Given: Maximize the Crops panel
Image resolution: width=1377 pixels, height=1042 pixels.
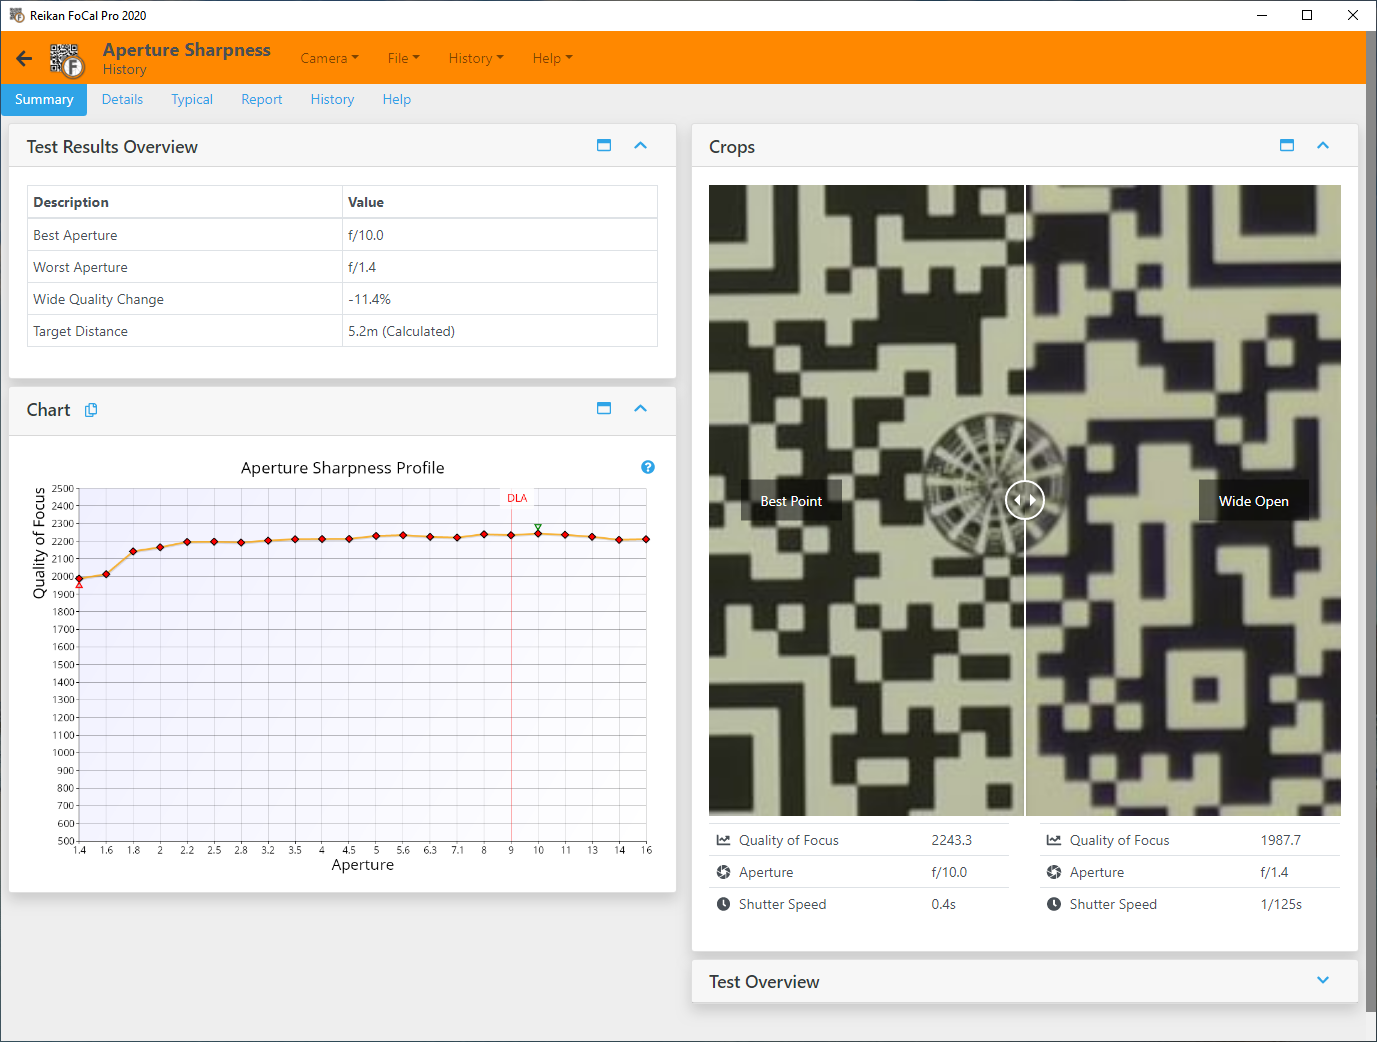Looking at the screenshot, I should (1287, 145).
